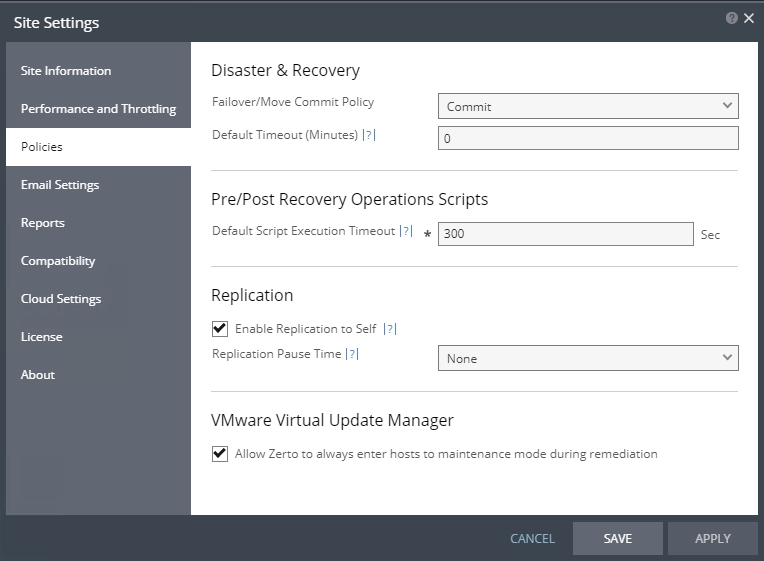Image resolution: width=764 pixels, height=561 pixels.
Task: Open the Compatibility tab
Action: tap(98, 261)
